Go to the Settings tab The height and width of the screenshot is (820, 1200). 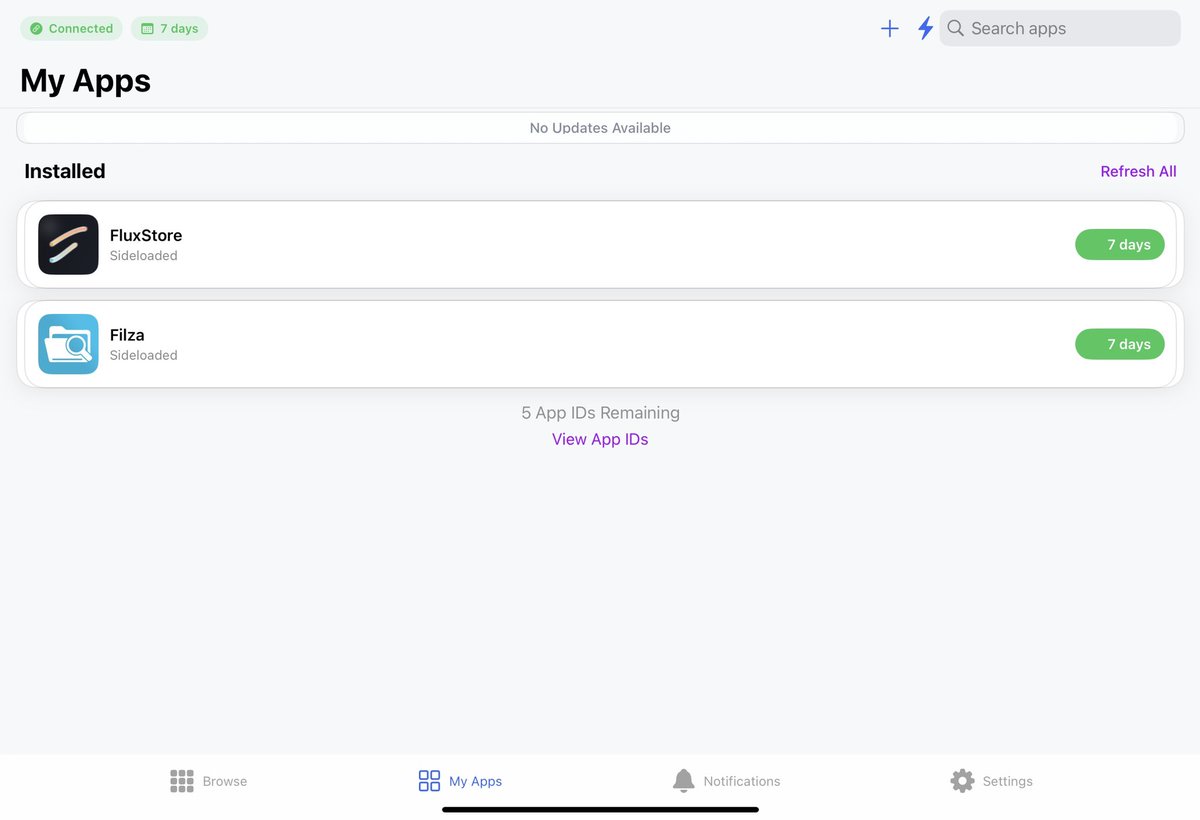coord(991,781)
